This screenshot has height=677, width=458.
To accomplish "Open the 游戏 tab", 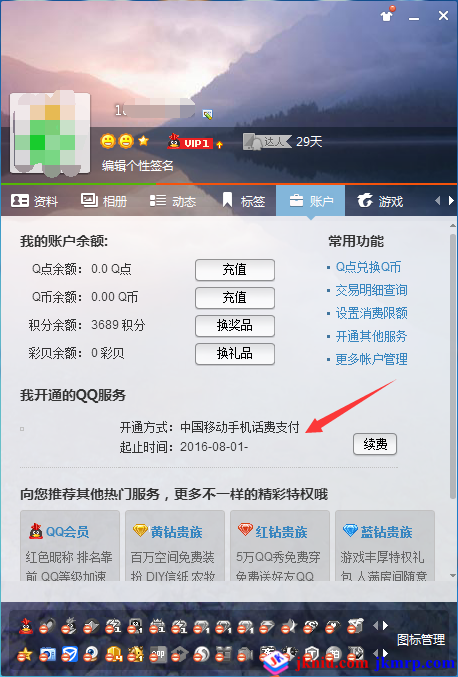I will tap(380, 201).
